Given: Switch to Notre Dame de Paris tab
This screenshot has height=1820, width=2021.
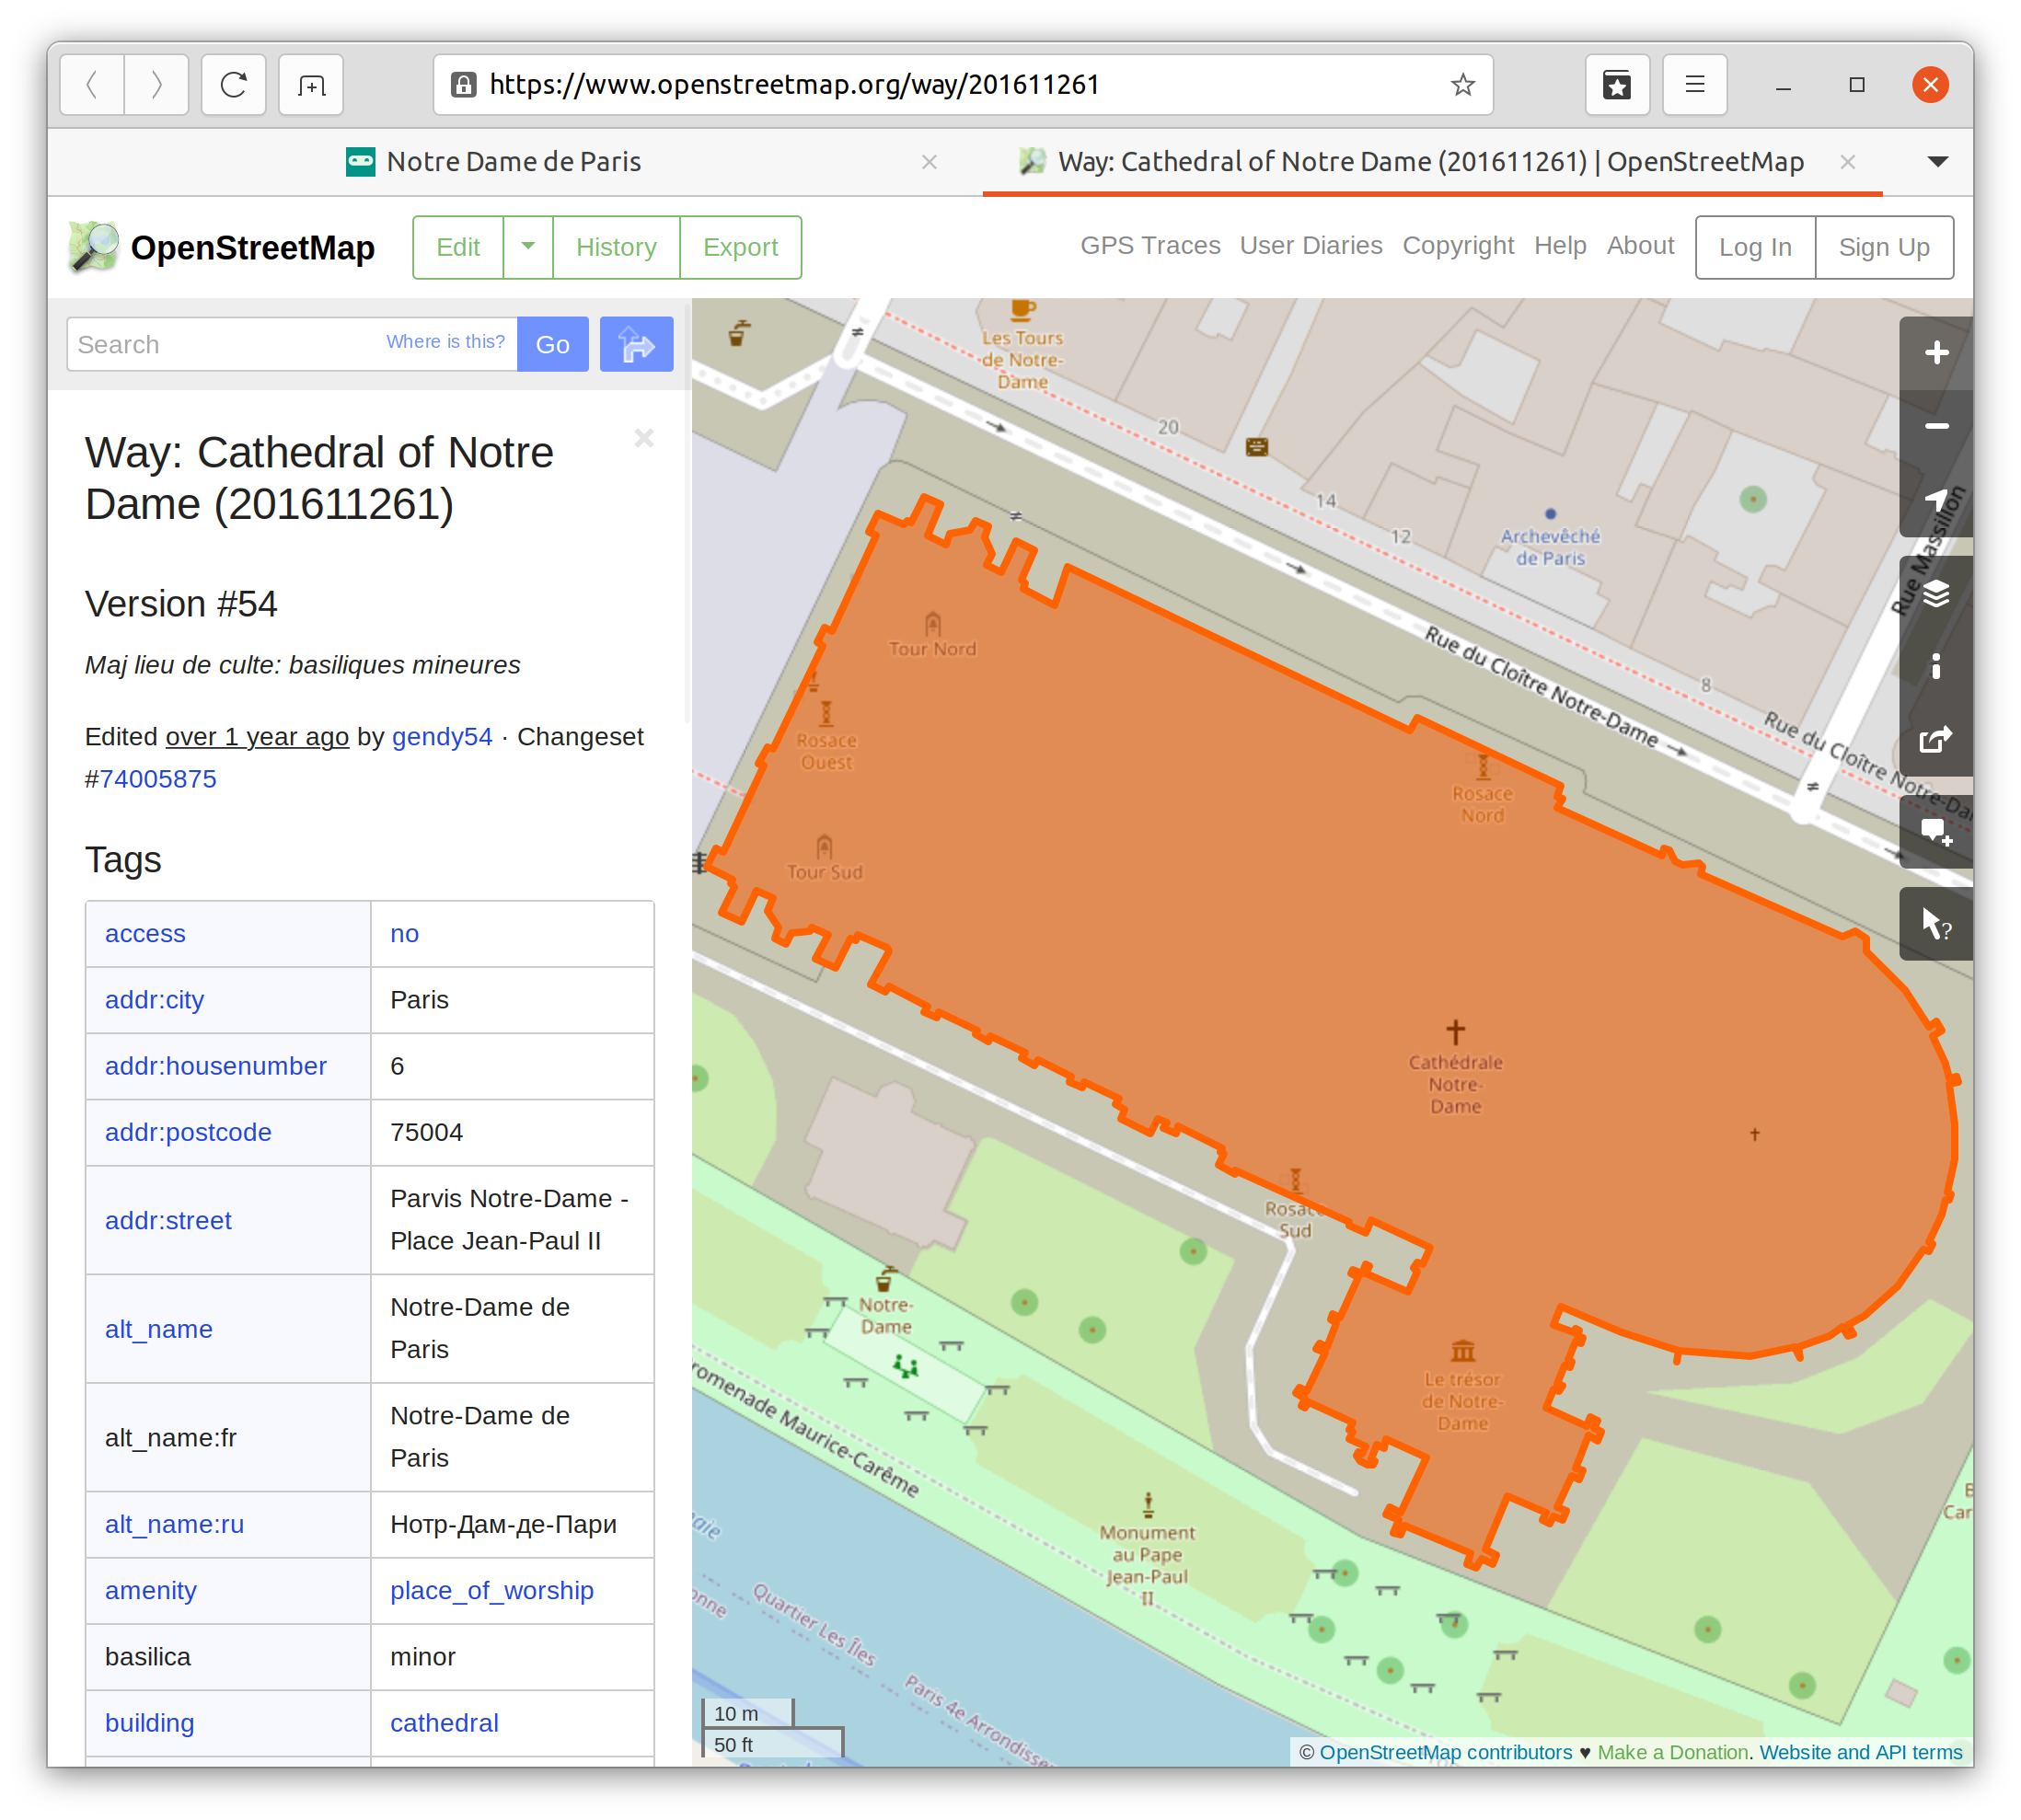Looking at the screenshot, I should coord(510,162).
